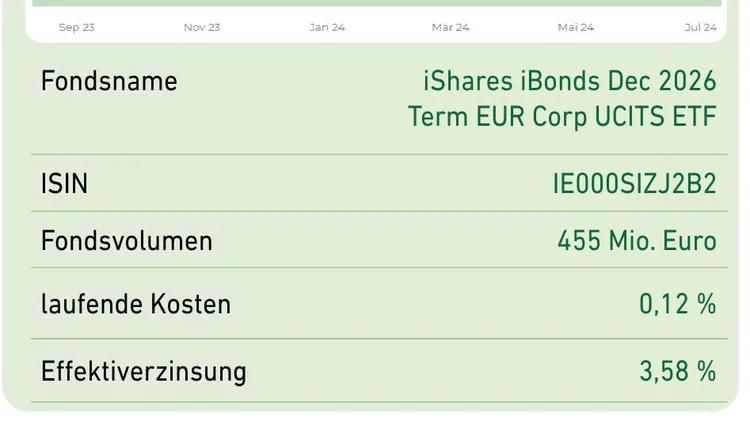Click the Fondsvolumen label
The width and height of the screenshot is (750, 421).
point(126,241)
